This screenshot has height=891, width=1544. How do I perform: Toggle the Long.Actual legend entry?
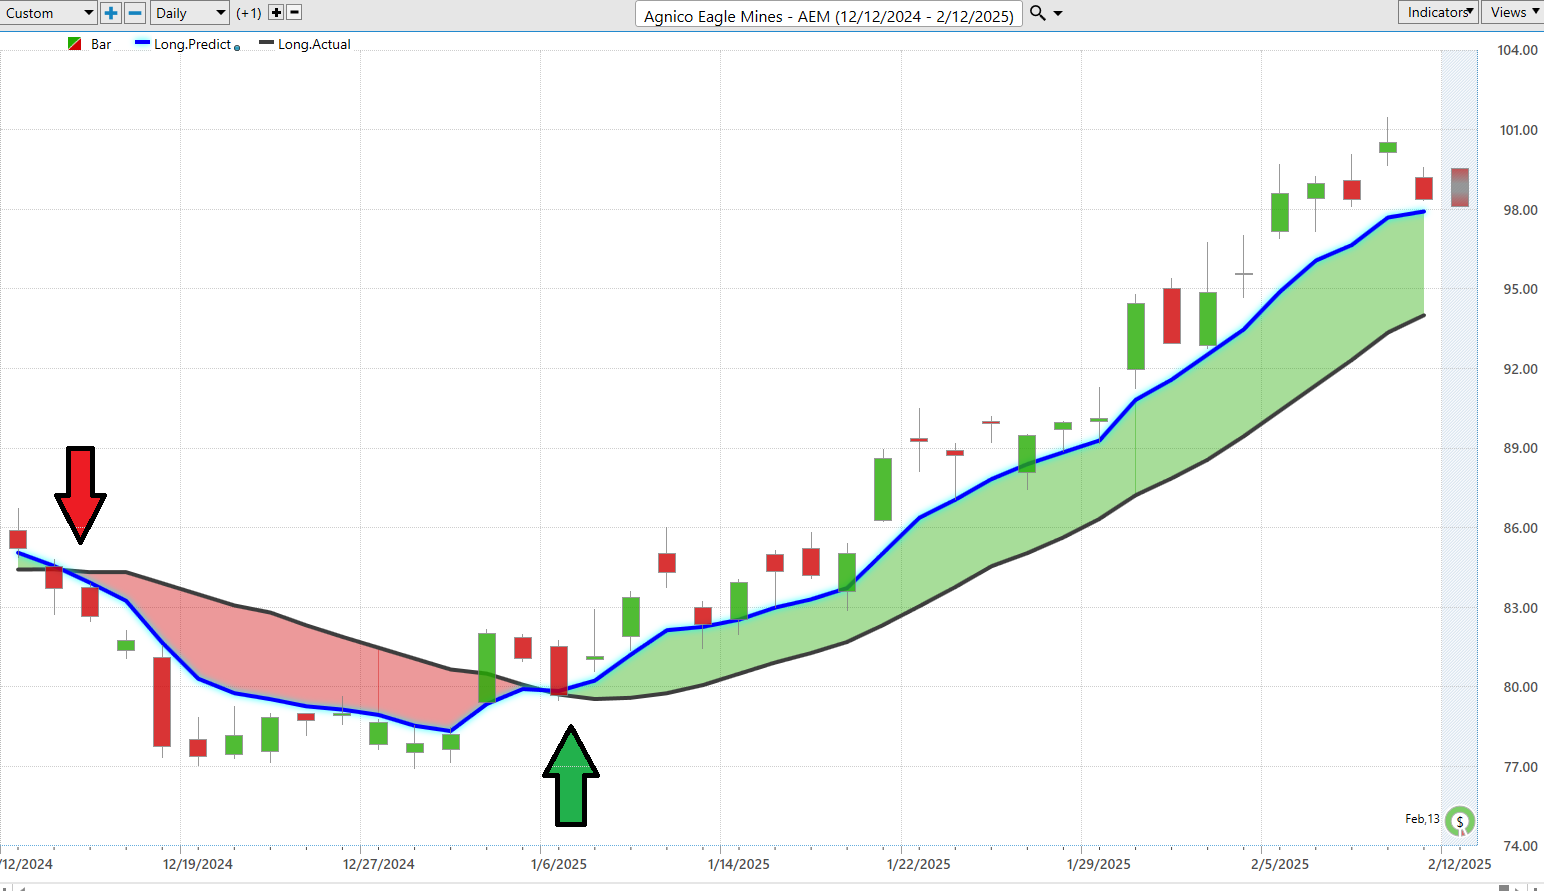tap(314, 44)
